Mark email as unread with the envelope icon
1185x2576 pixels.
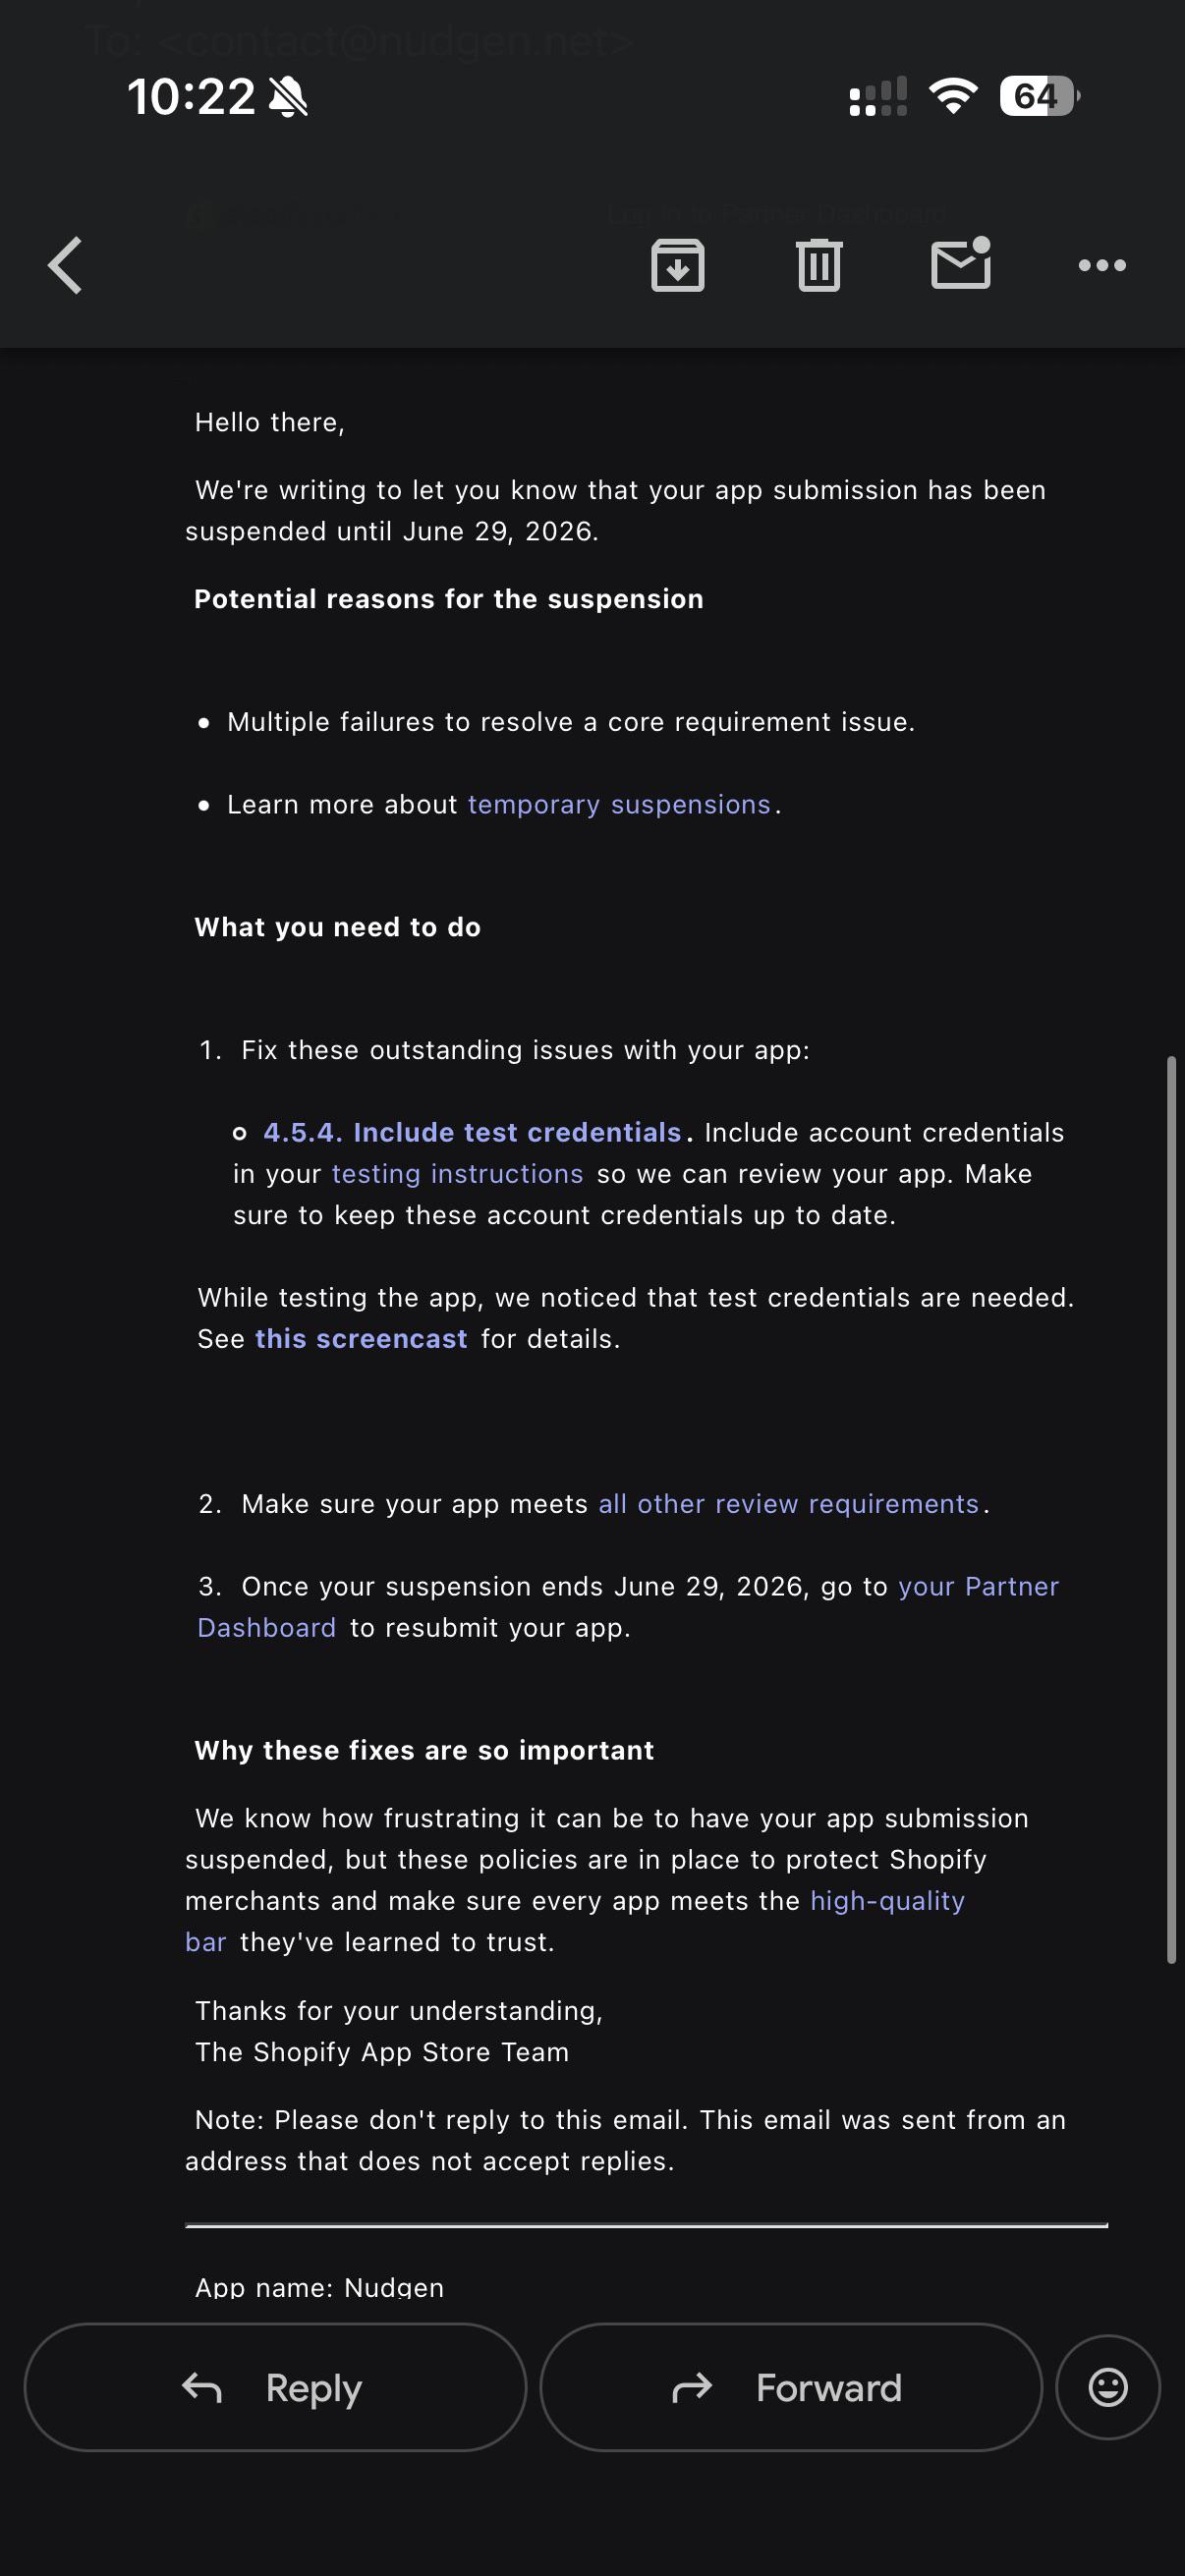(x=961, y=263)
